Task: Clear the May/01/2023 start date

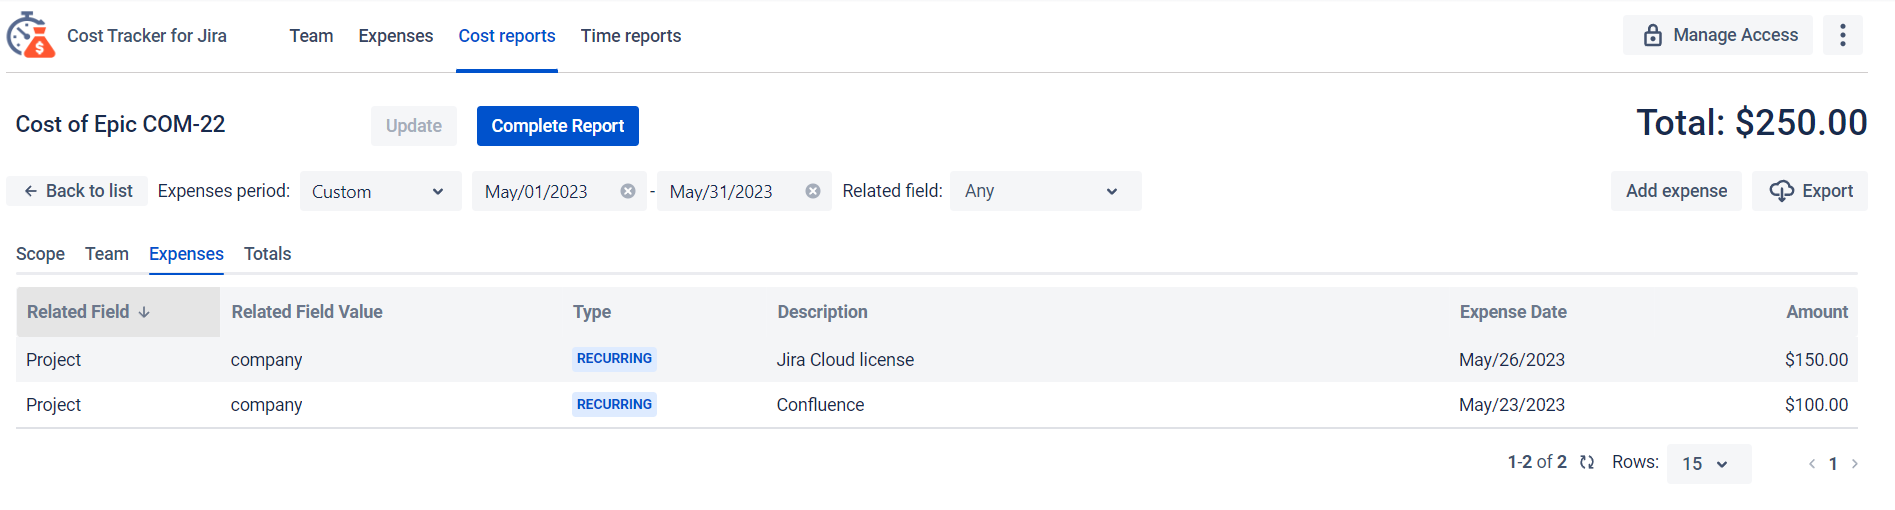Action: click(628, 191)
